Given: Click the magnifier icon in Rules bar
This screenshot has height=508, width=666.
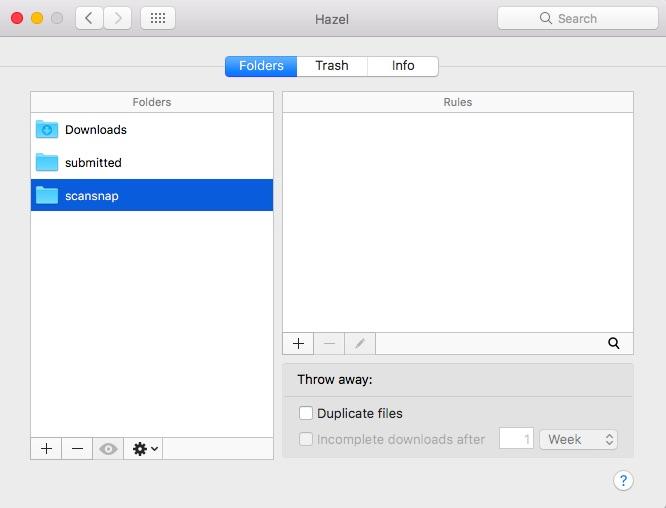Looking at the screenshot, I should 613,343.
